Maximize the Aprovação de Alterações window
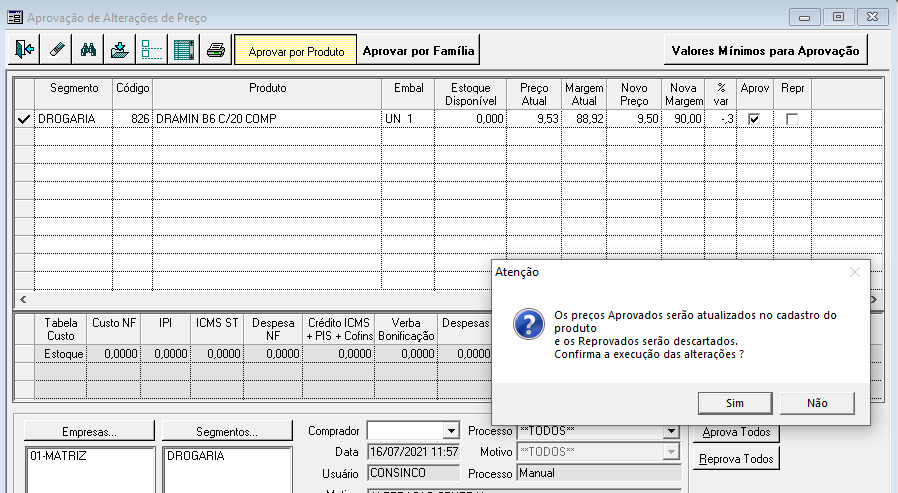Screen dimensions: 898x493 click(x=838, y=17)
